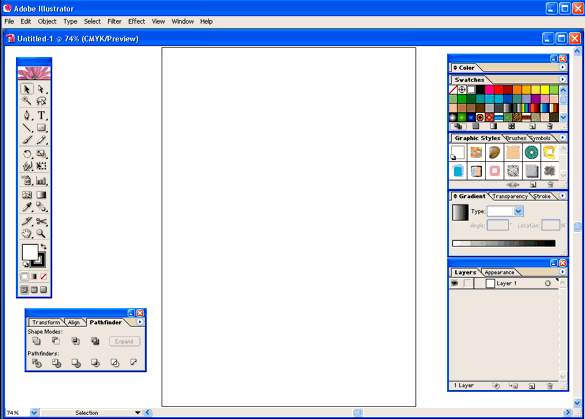
Task: Activate the Type tool in toolbox
Action: 41,115
